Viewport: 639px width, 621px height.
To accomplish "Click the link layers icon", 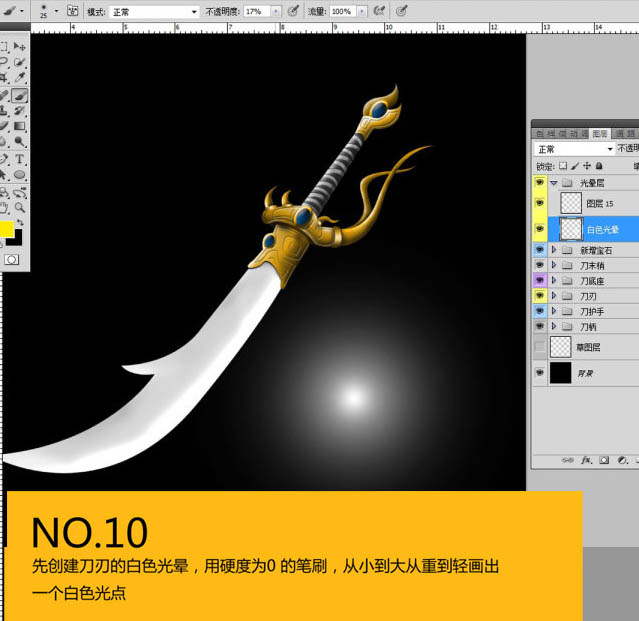I will click(x=567, y=460).
